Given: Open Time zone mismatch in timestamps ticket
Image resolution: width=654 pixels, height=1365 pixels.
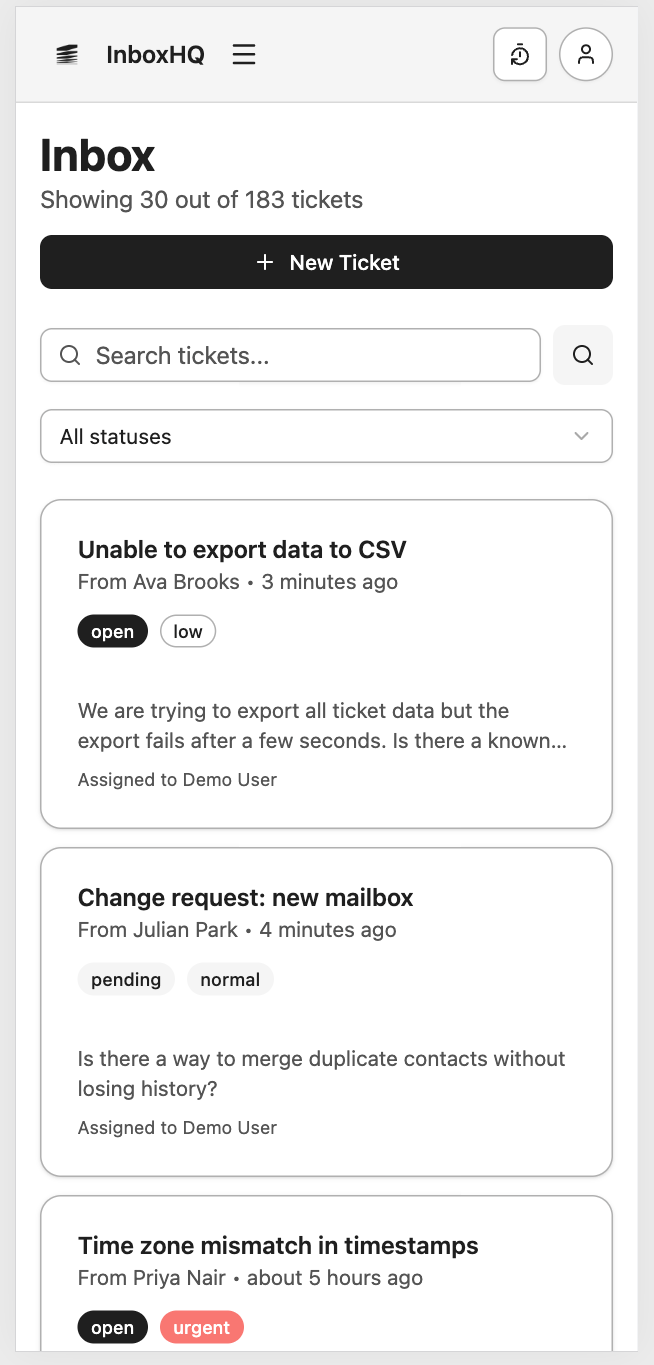Looking at the screenshot, I should (x=278, y=1245).
